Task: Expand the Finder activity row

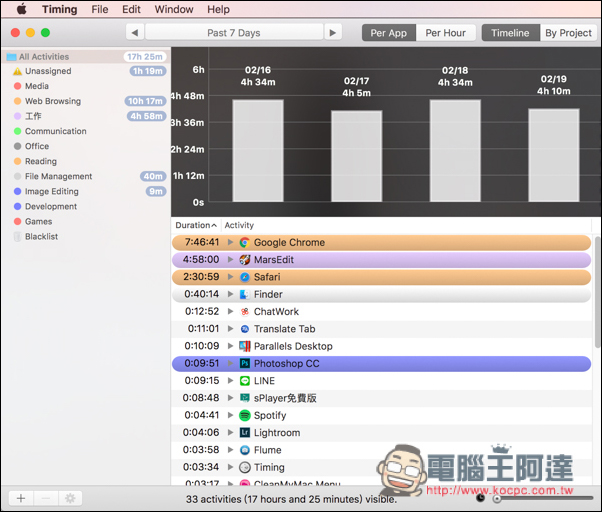Action: coord(230,295)
